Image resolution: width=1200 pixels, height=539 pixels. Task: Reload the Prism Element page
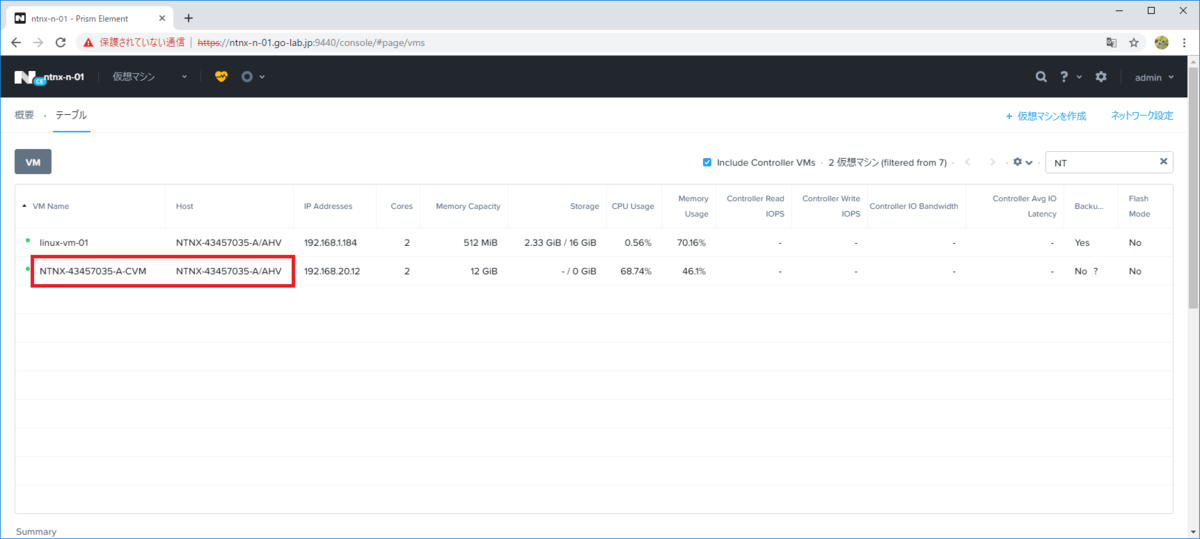click(x=60, y=43)
